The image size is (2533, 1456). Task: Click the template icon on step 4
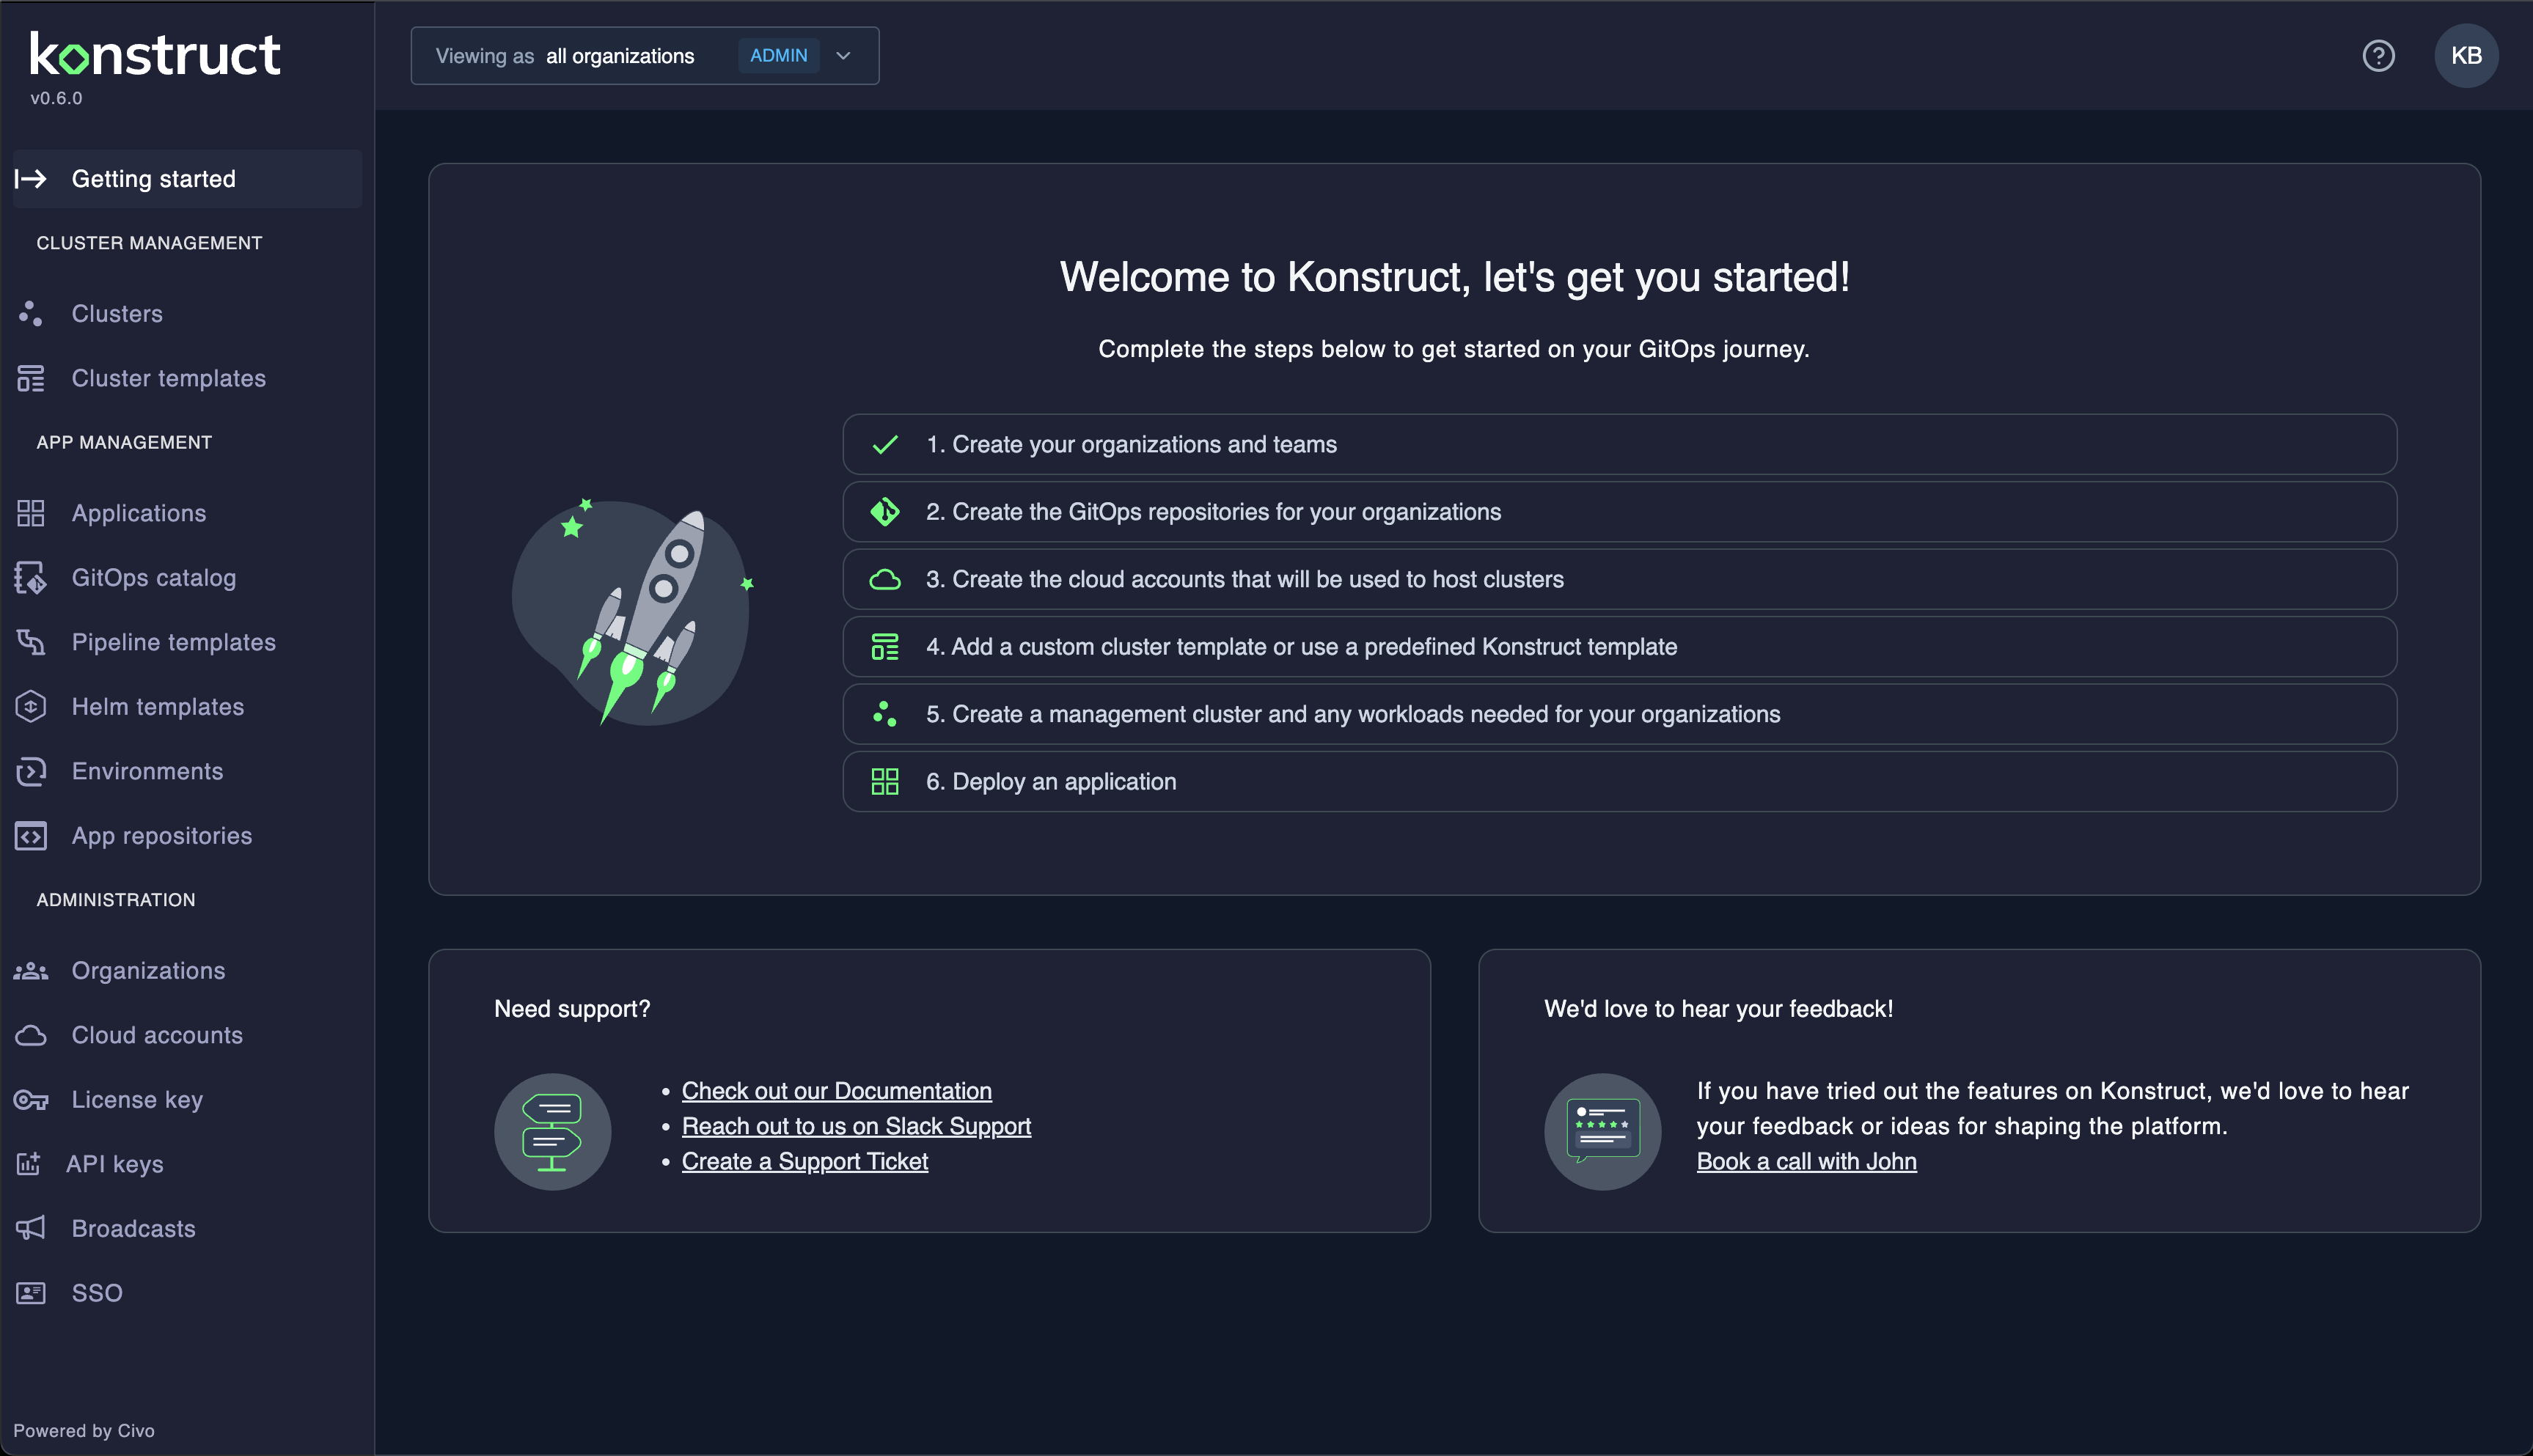885,647
